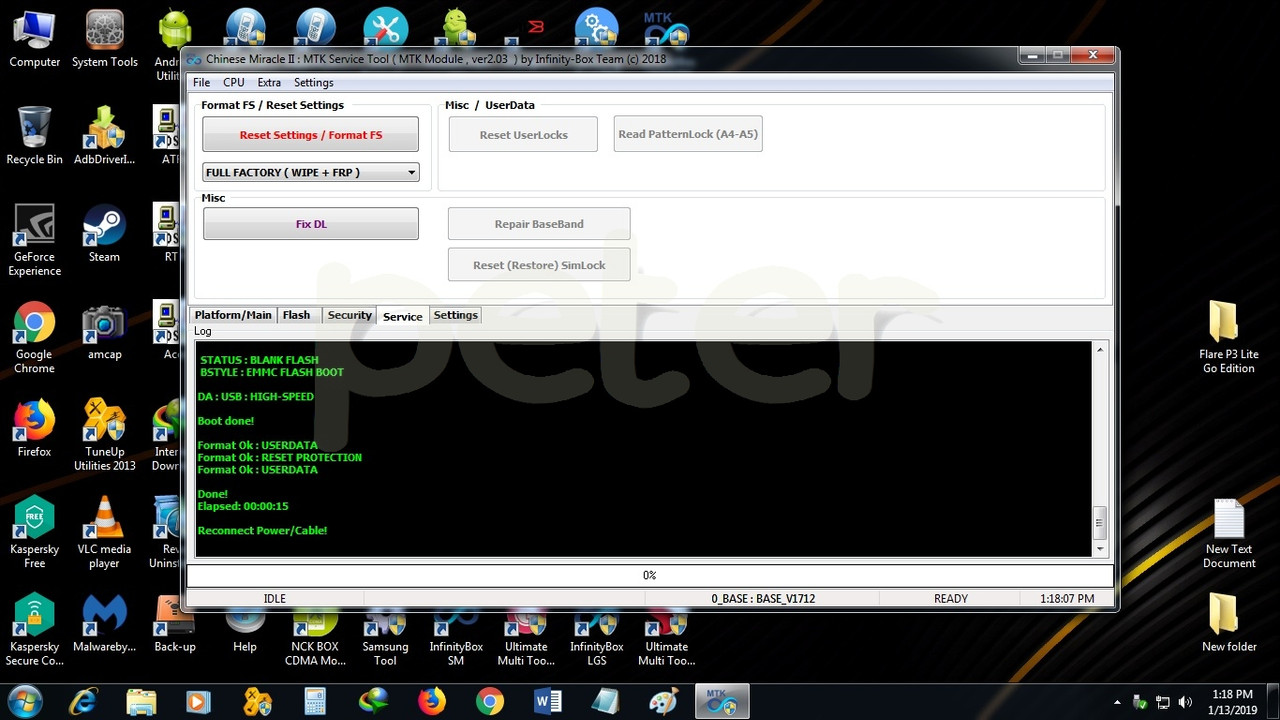Switch to the Flash tab
The height and width of the screenshot is (720, 1280).
point(296,315)
